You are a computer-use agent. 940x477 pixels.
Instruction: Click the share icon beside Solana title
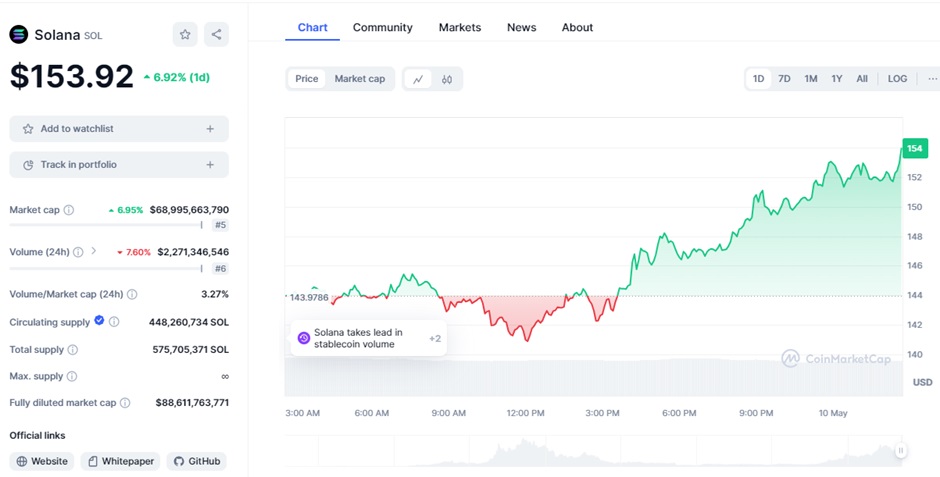click(x=217, y=34)
